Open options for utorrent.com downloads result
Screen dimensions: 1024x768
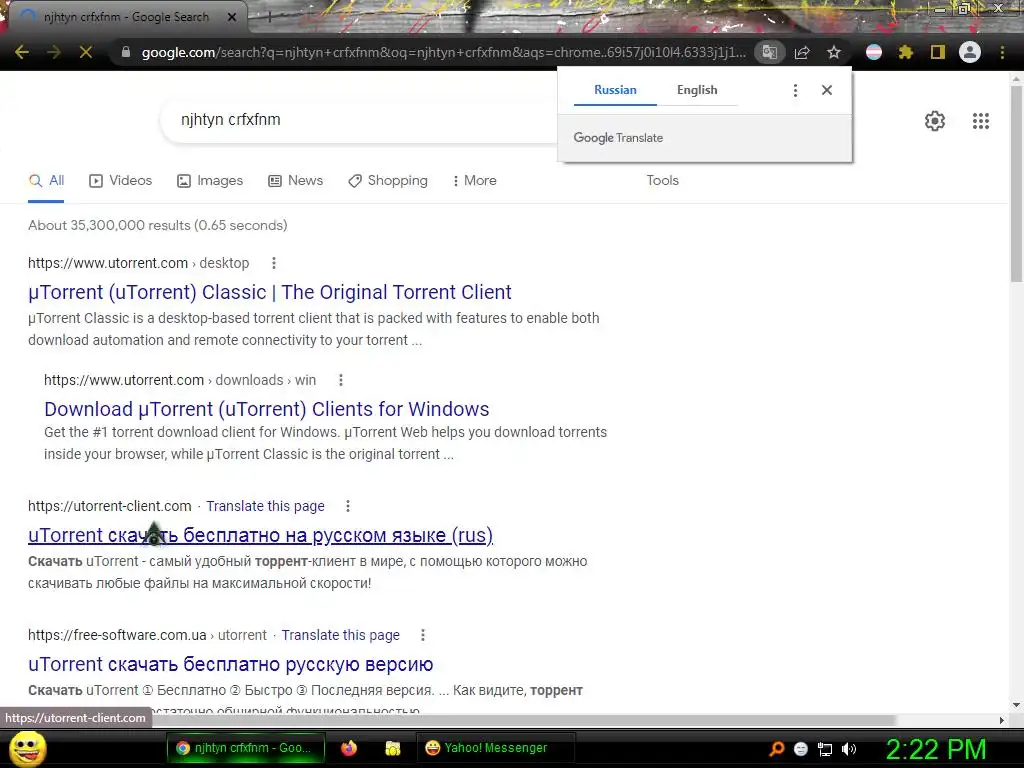pos(340,380)
